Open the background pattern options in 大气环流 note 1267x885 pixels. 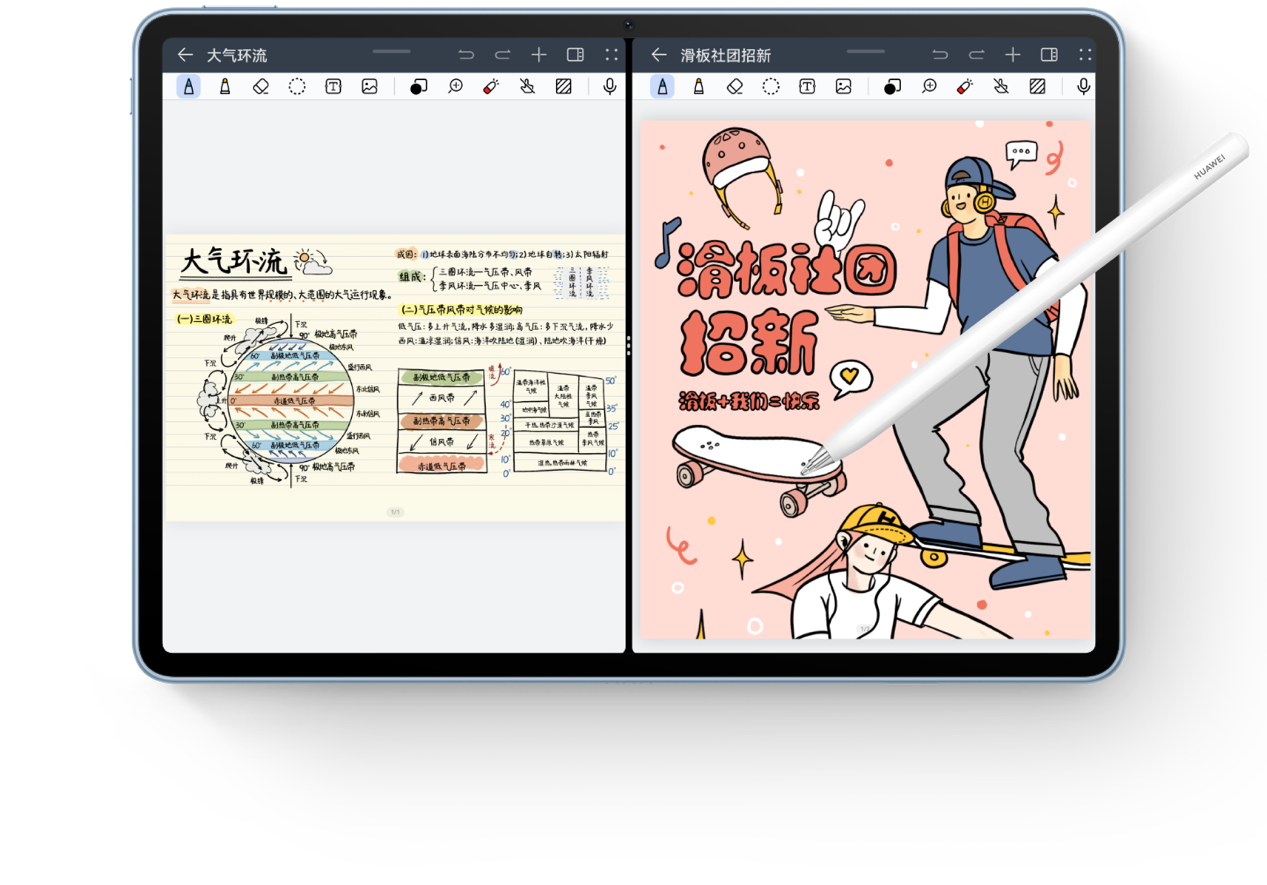pyautogui.click(x=564, y=87)
